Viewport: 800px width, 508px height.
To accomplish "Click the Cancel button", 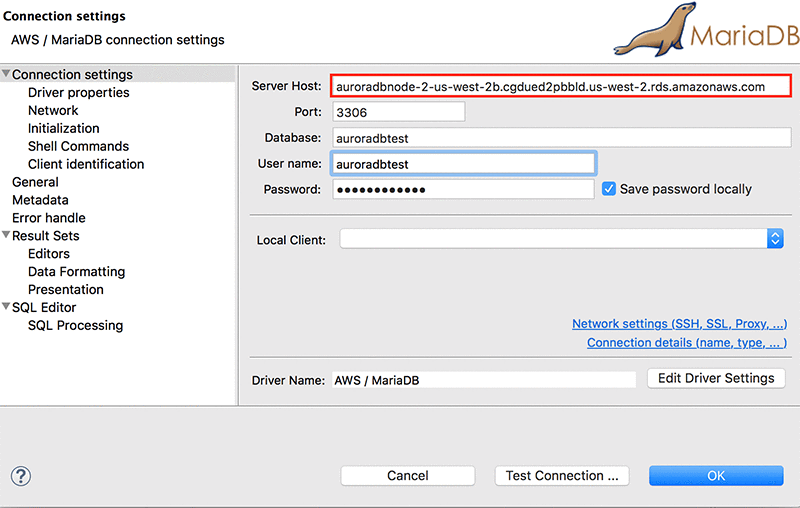I will tap(408, 475).
